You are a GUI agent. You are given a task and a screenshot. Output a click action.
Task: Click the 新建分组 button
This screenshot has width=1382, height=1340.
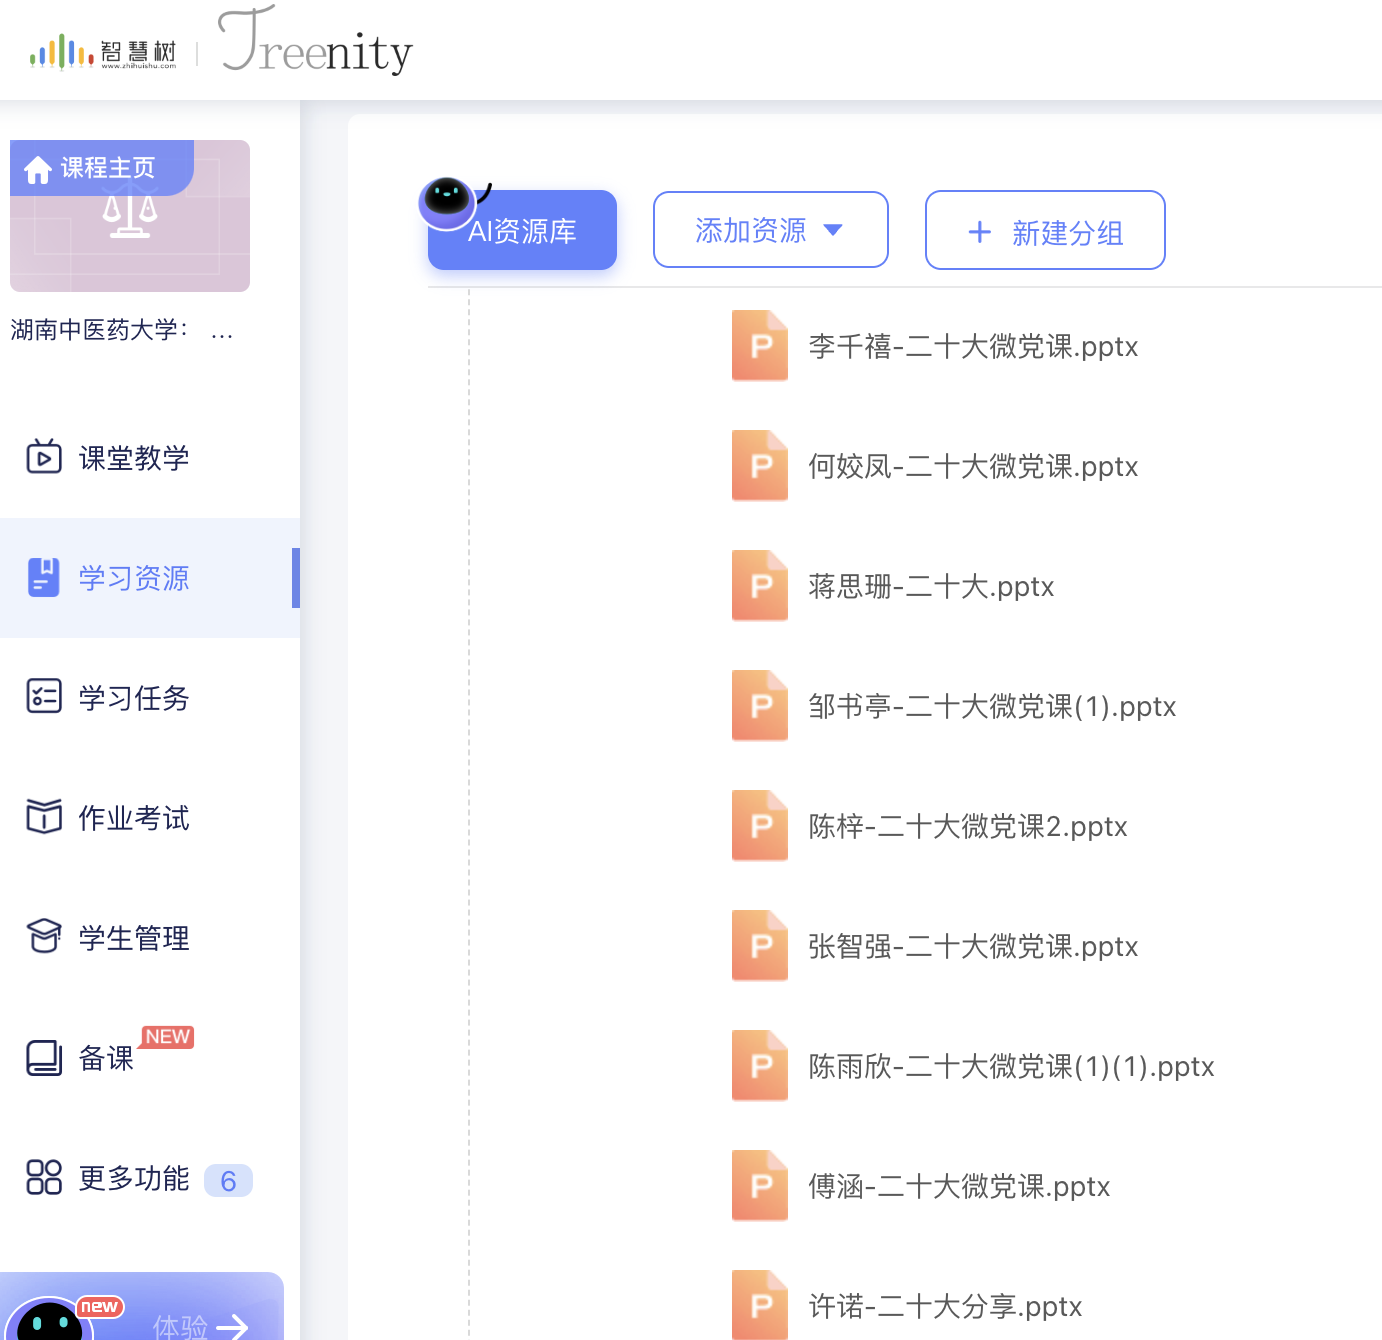coord(1045,232)
